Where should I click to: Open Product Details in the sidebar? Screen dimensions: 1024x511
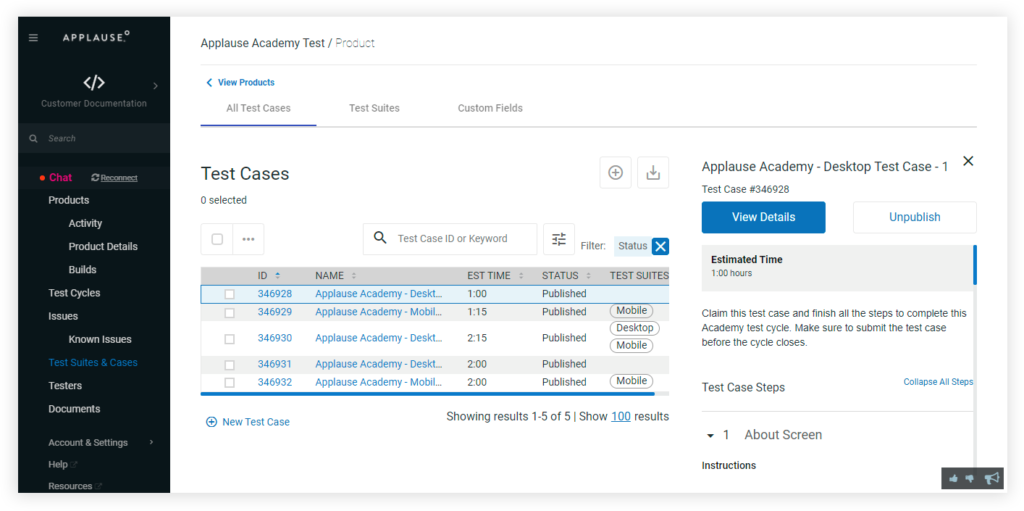coord(103,246)
